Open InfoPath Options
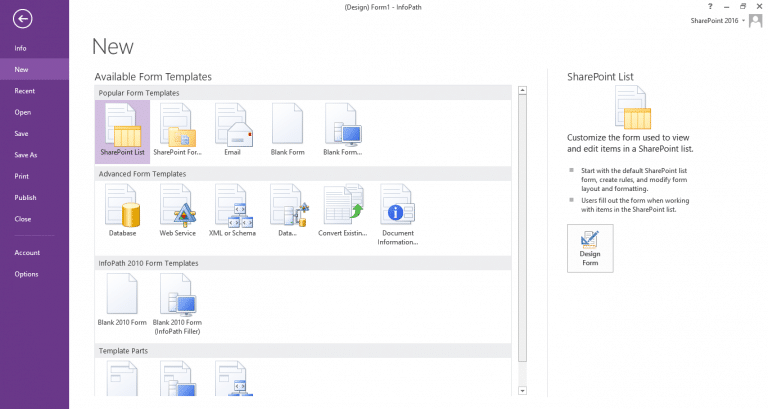 tap(34, 274)
